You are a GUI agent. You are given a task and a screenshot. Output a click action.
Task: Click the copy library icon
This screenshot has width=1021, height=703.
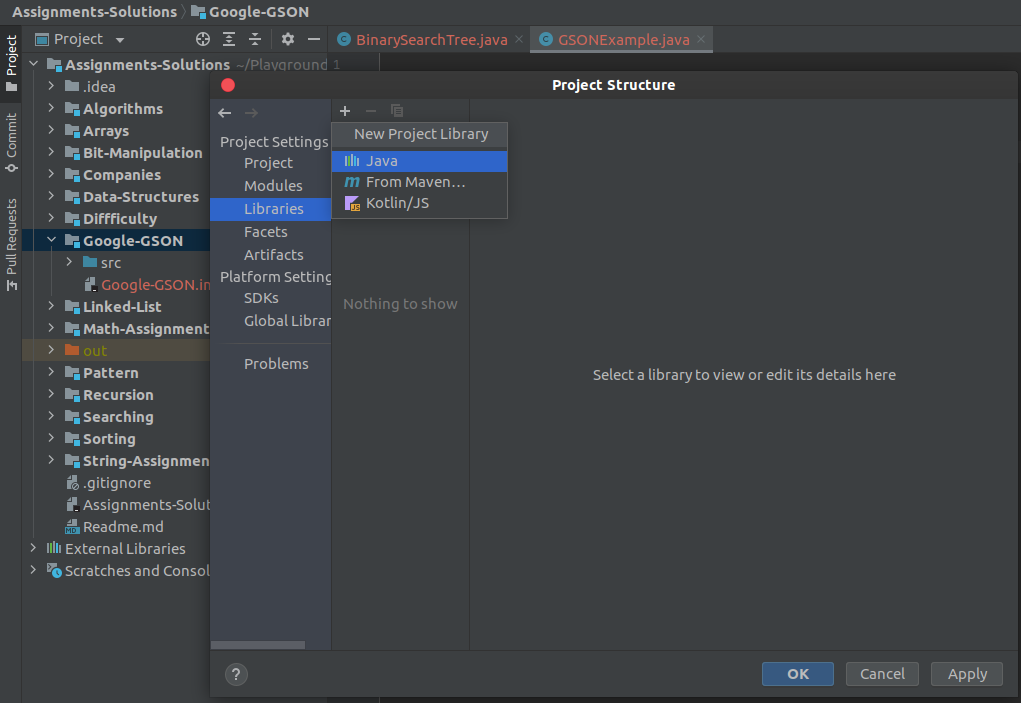(x=397, y=111)
